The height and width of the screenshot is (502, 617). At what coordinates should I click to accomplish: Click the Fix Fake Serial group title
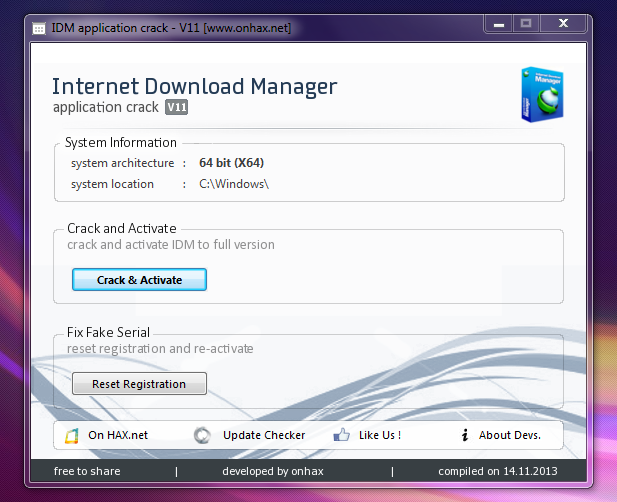point(108,332)
